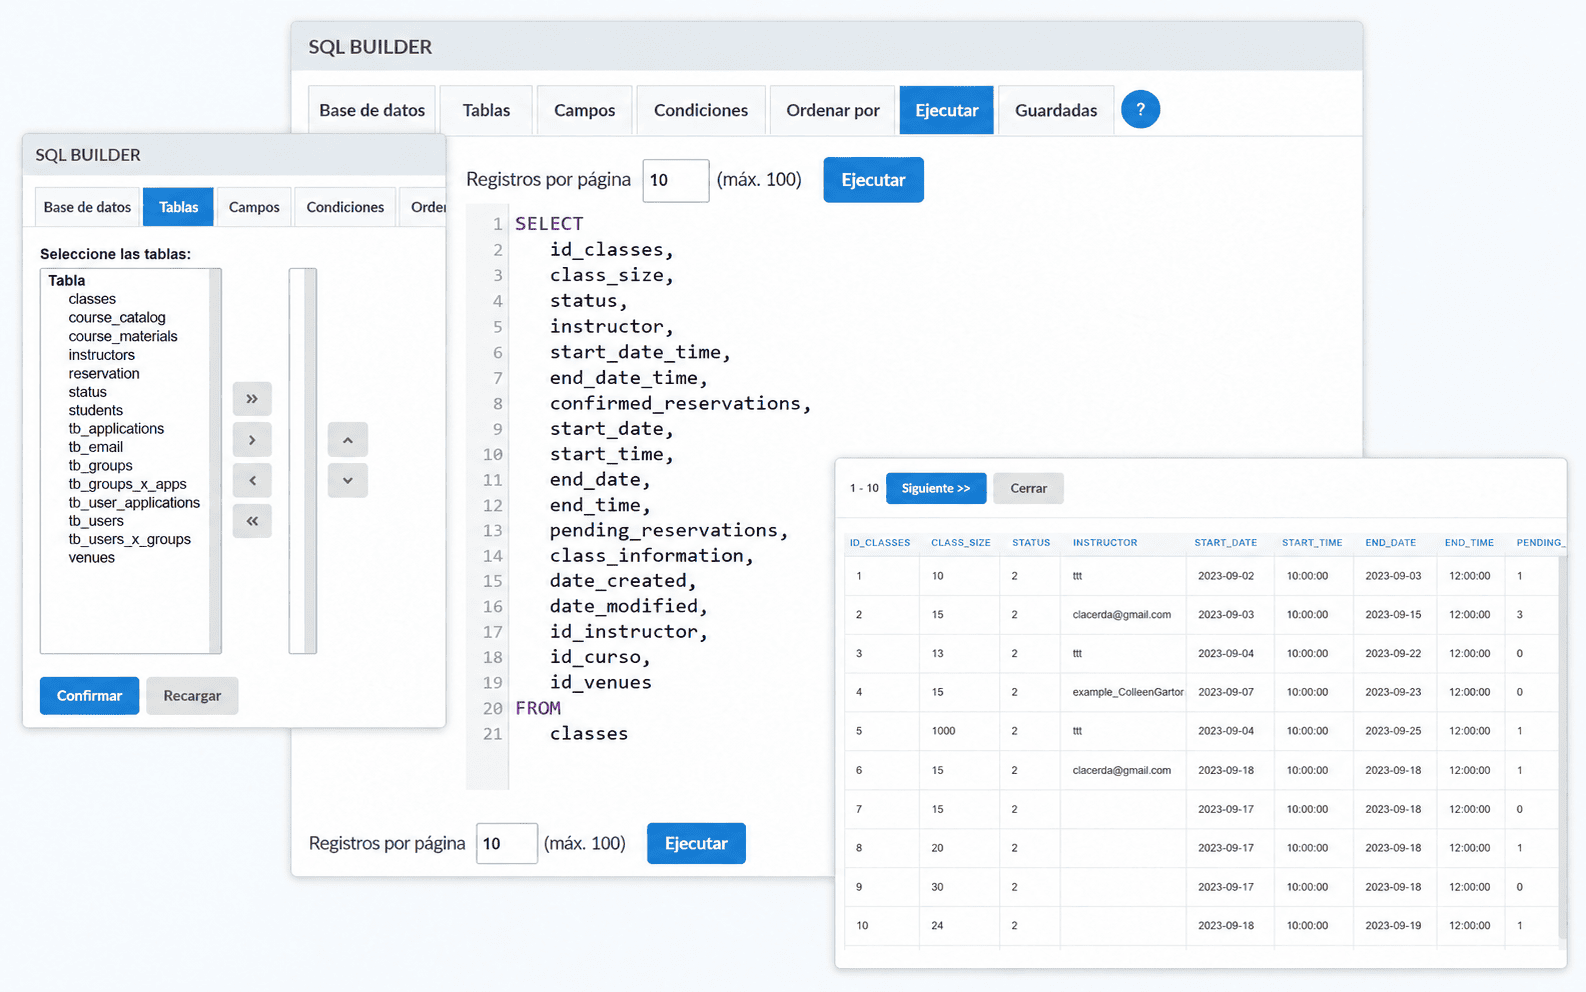Open the Tablas tab in main window
The image size is (1586, 992).
click(486, 110)
